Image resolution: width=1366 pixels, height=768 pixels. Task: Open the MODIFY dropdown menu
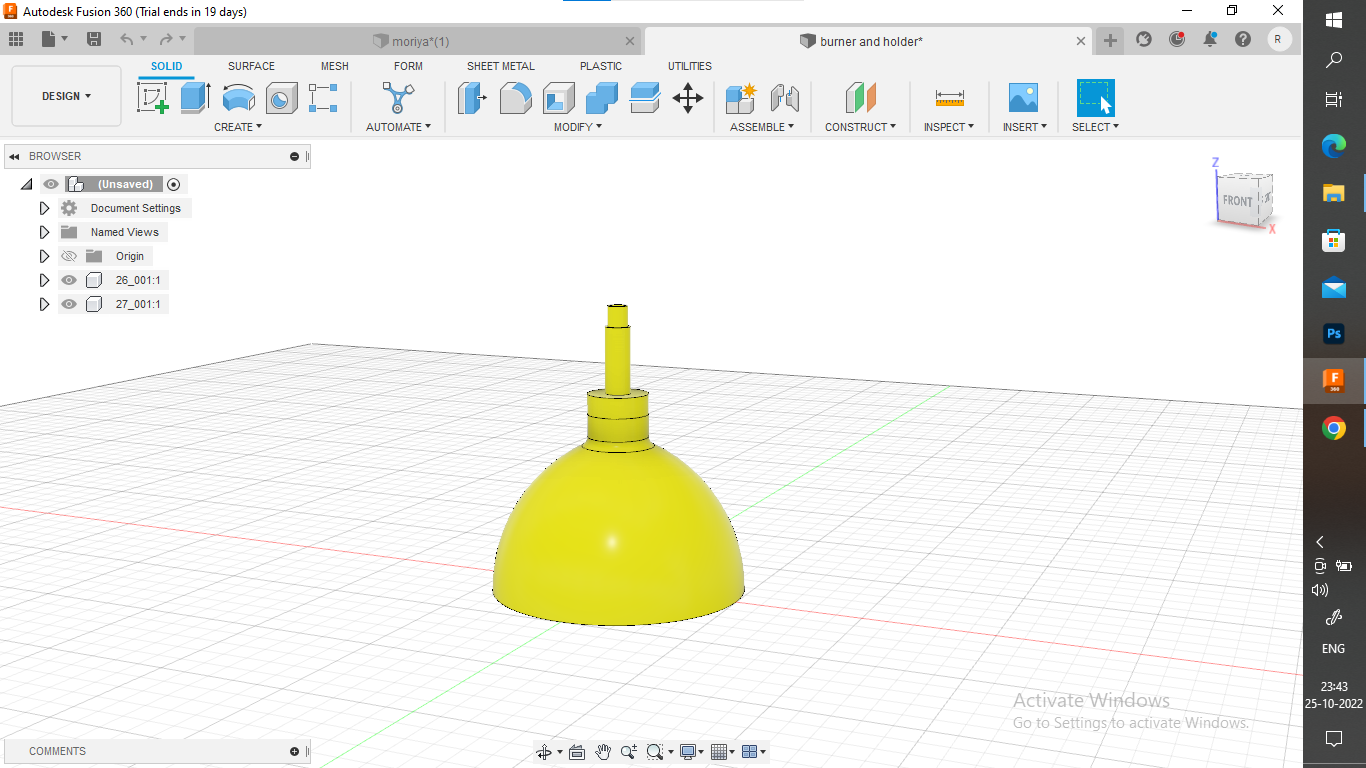pos(578,127)
